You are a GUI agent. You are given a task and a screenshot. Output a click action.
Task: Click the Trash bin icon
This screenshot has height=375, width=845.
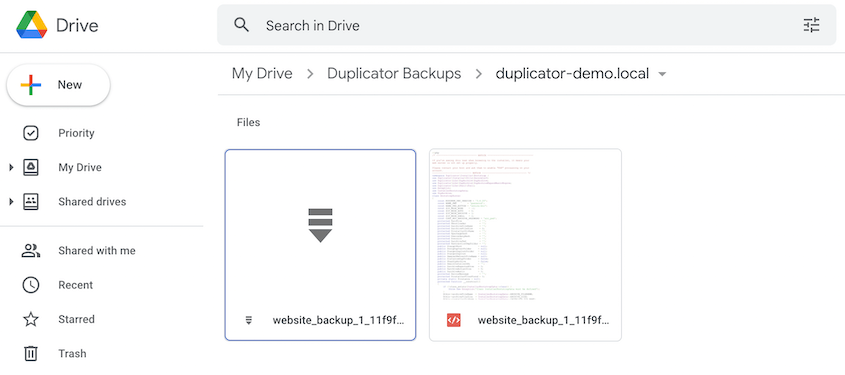[x=31, y=353]
